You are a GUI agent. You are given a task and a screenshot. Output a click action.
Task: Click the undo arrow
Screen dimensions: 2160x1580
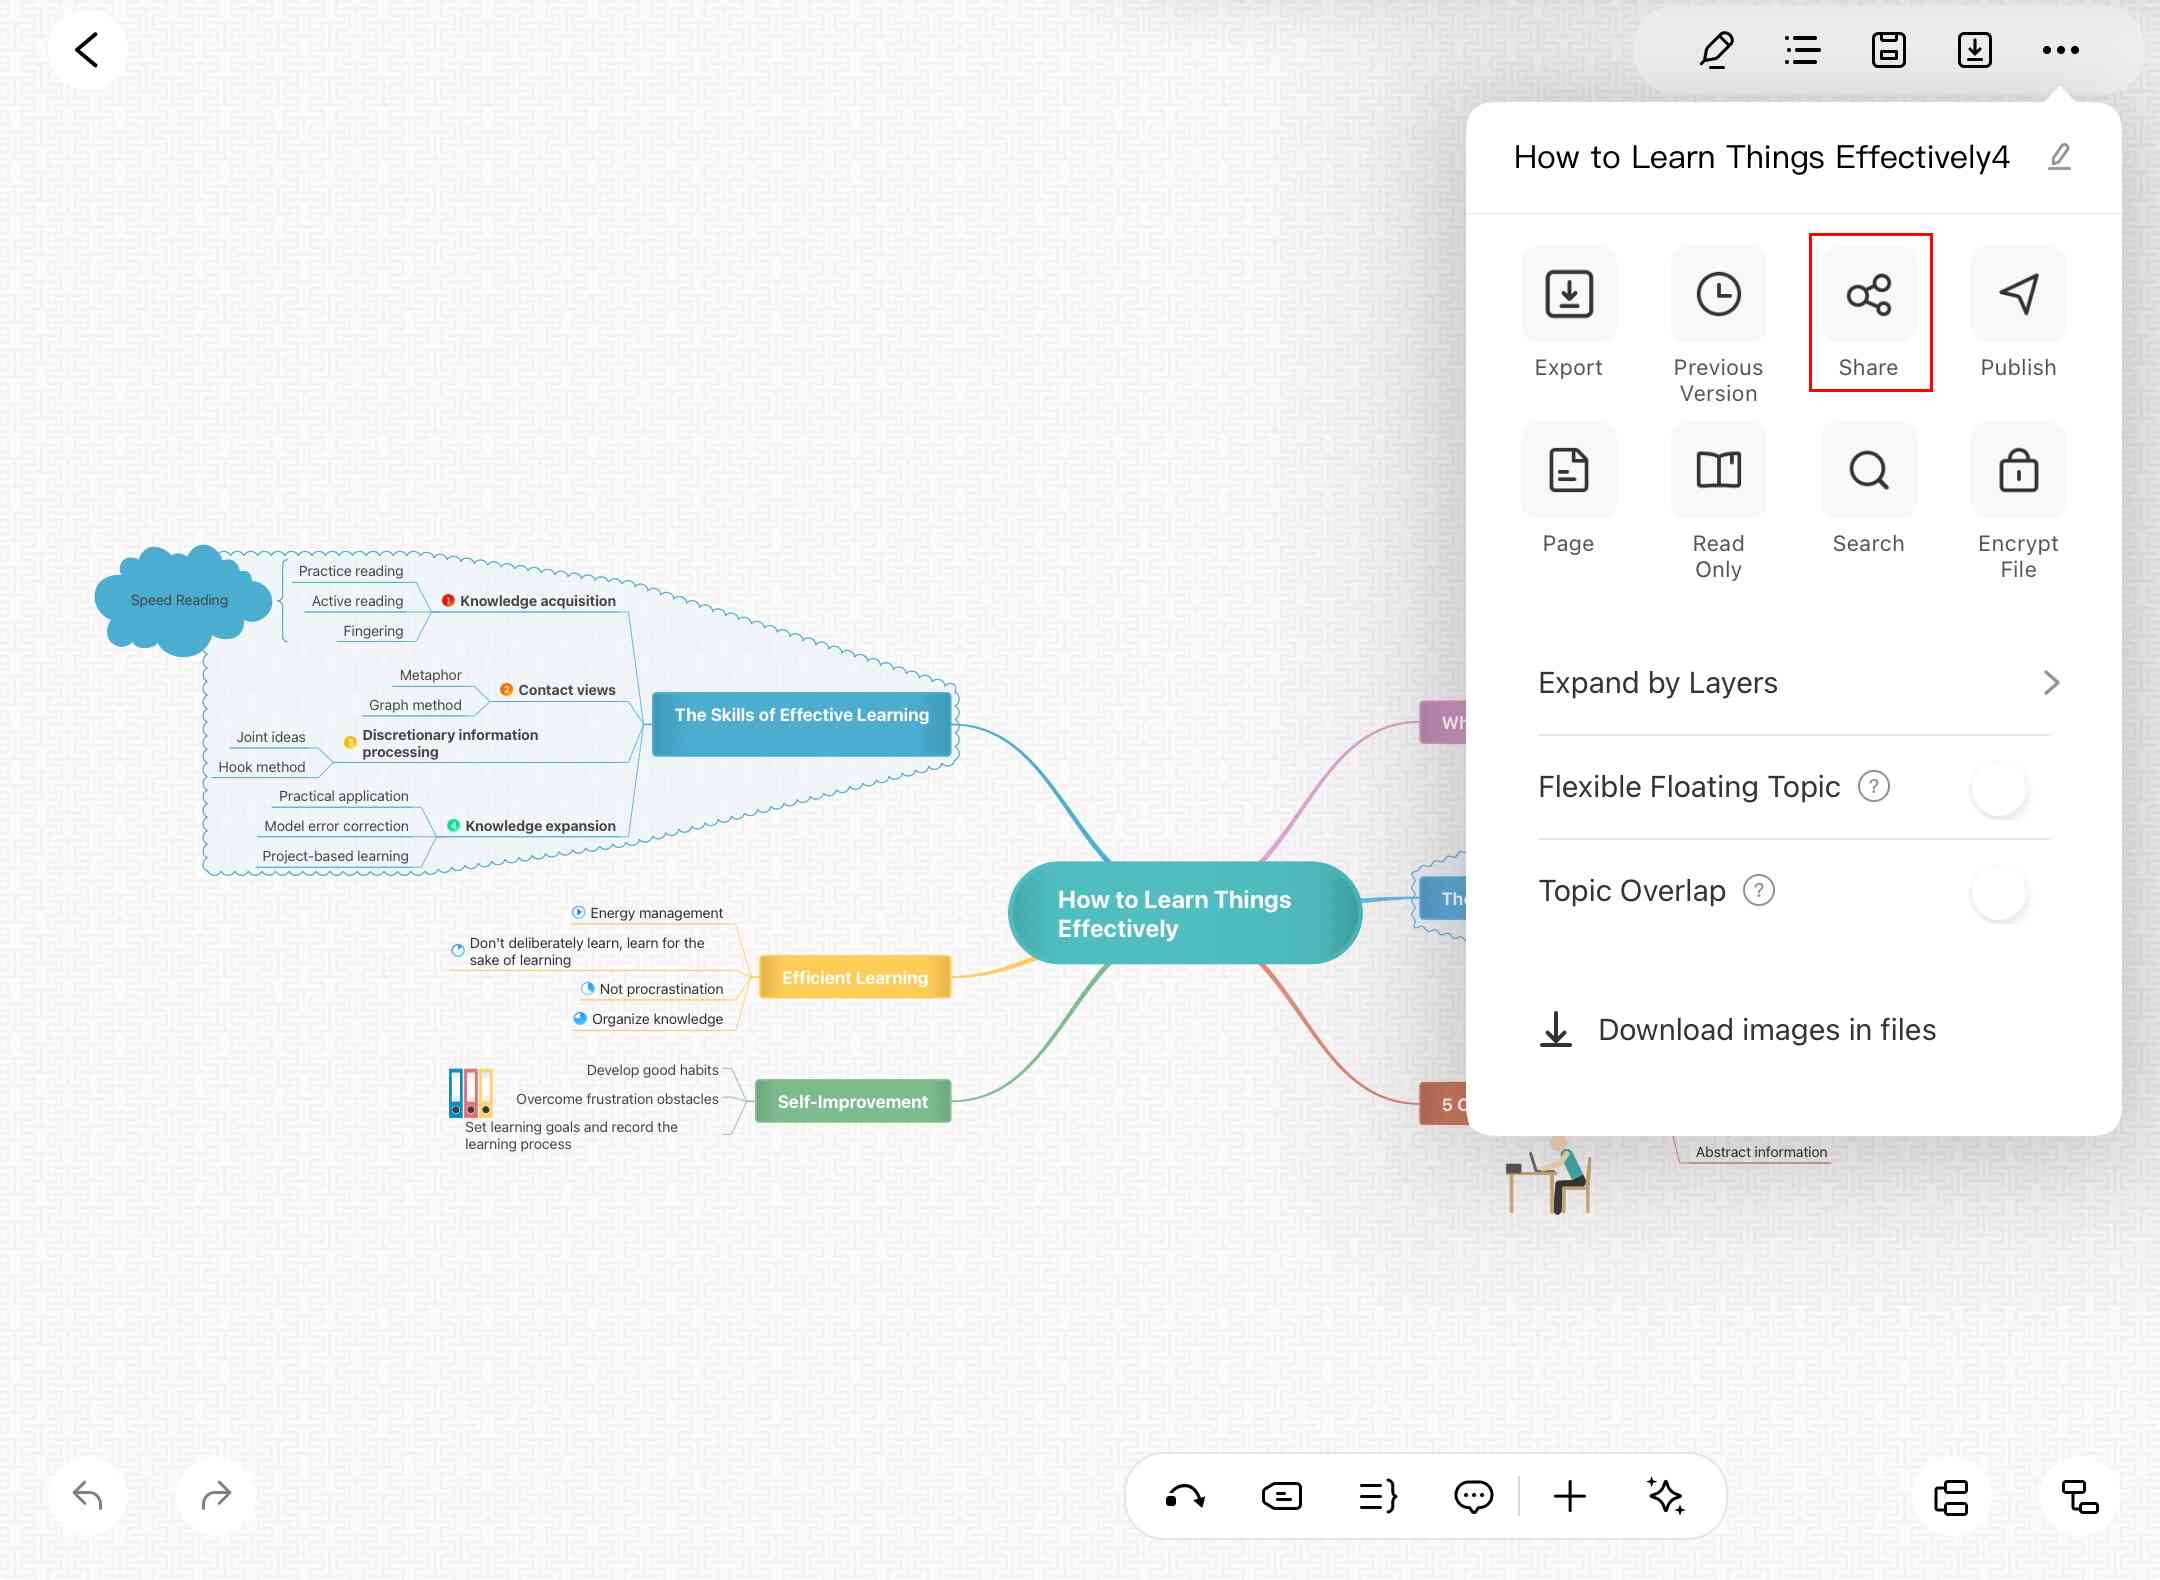tap(88, 1496)
